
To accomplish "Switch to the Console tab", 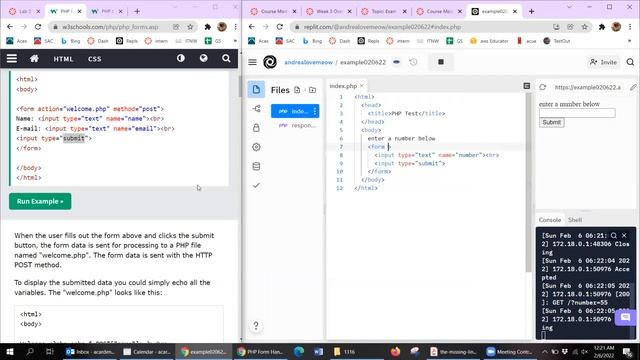I will click(x=549, y=220).
